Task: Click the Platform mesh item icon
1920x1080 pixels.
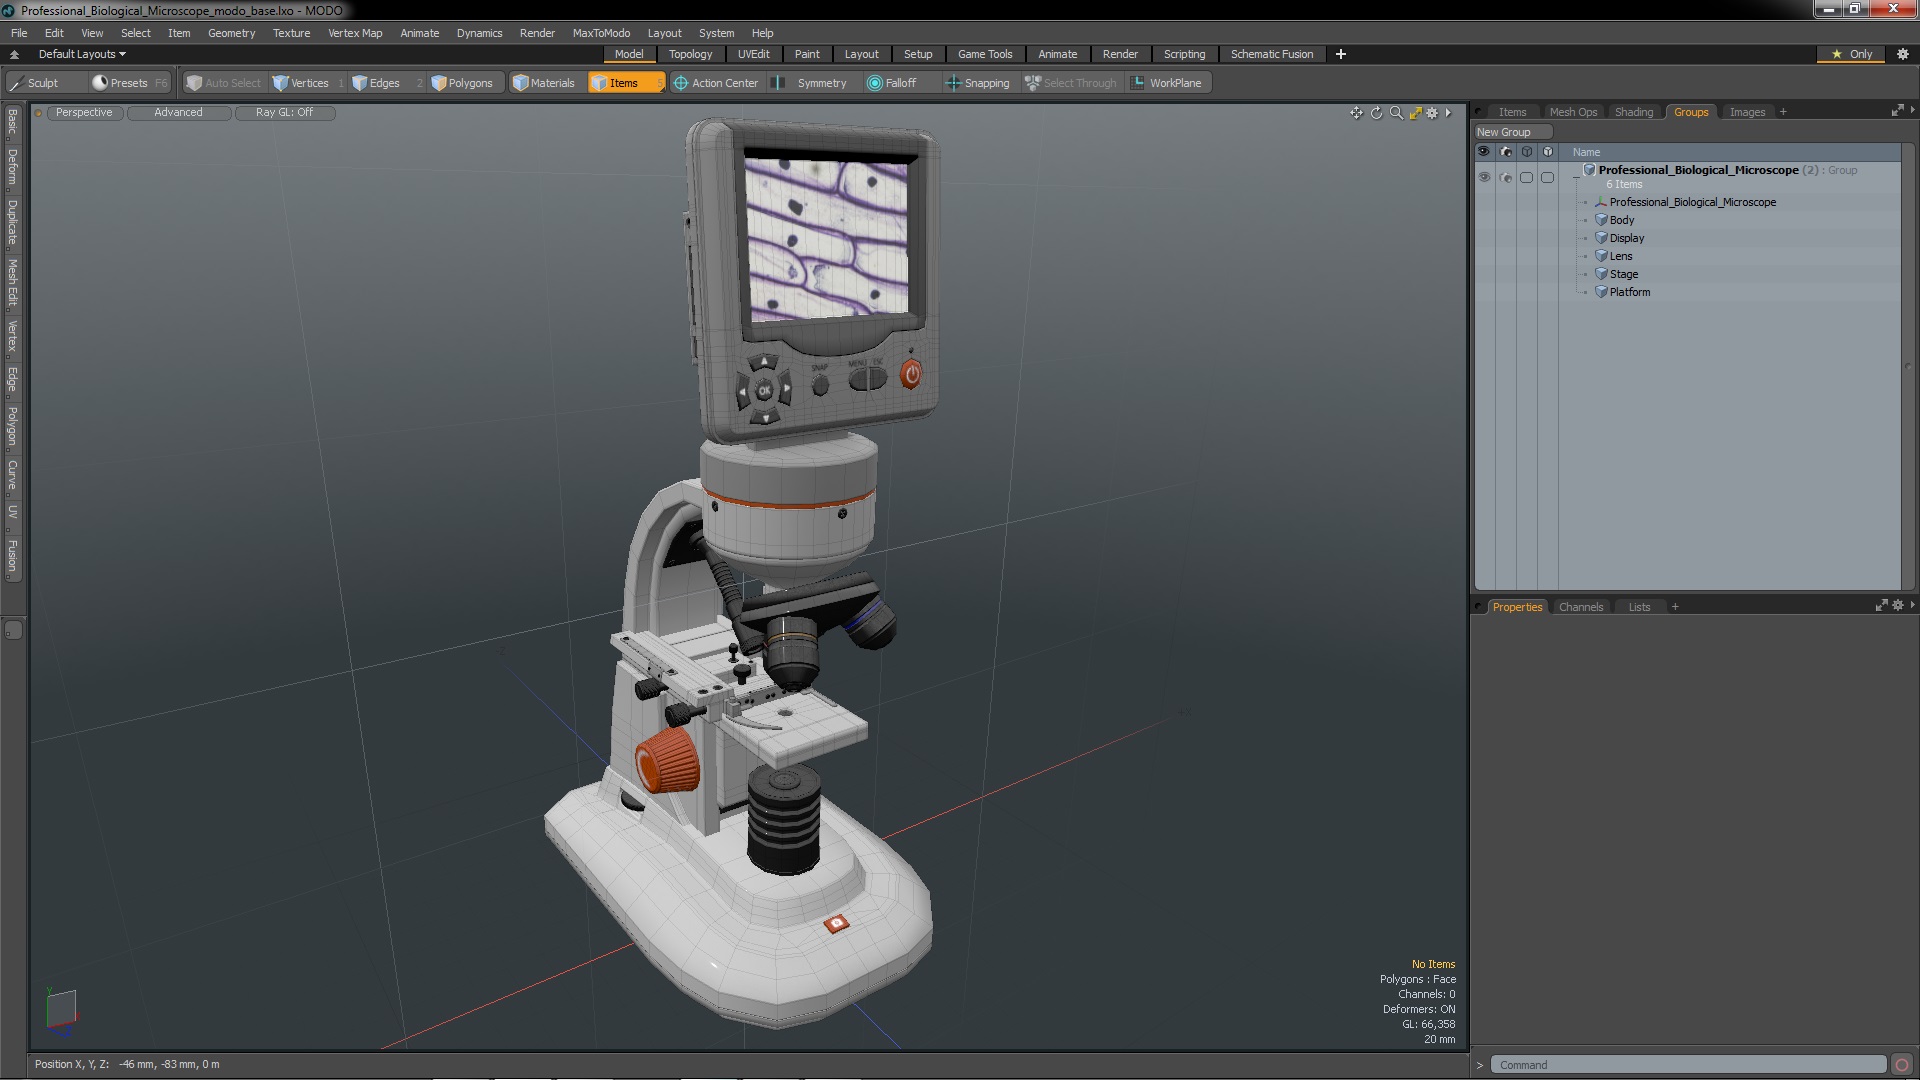Action: pyautogui.click(x=1601, y=292)
